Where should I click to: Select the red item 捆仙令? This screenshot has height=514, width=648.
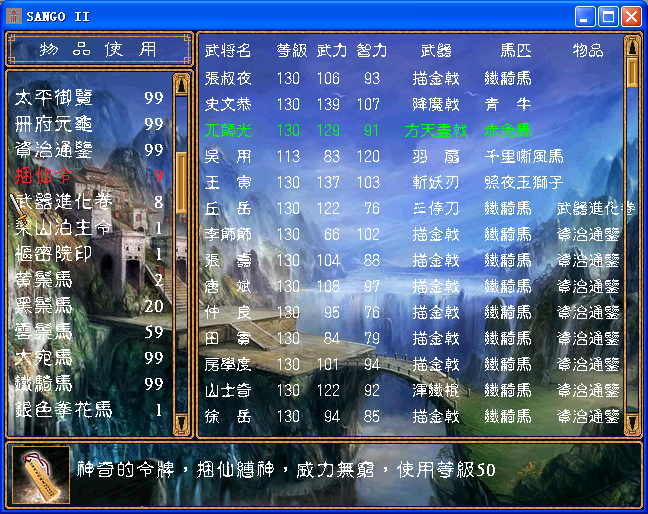(89, 176)
